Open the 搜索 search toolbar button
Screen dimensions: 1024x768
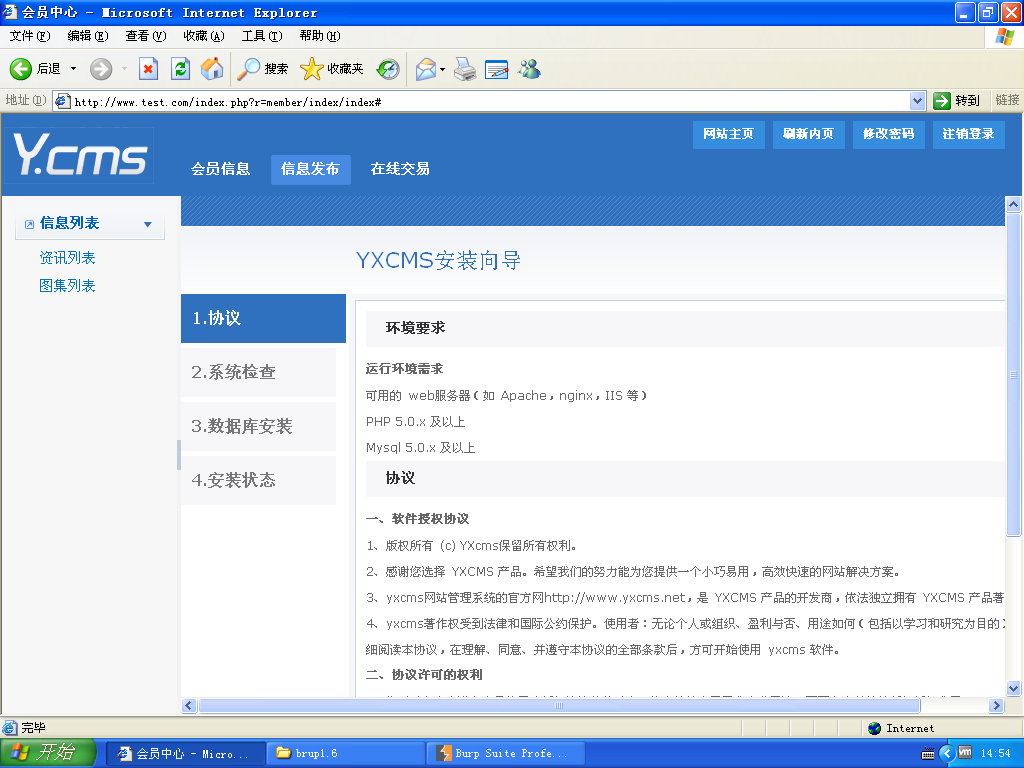(x=262, y=69)
